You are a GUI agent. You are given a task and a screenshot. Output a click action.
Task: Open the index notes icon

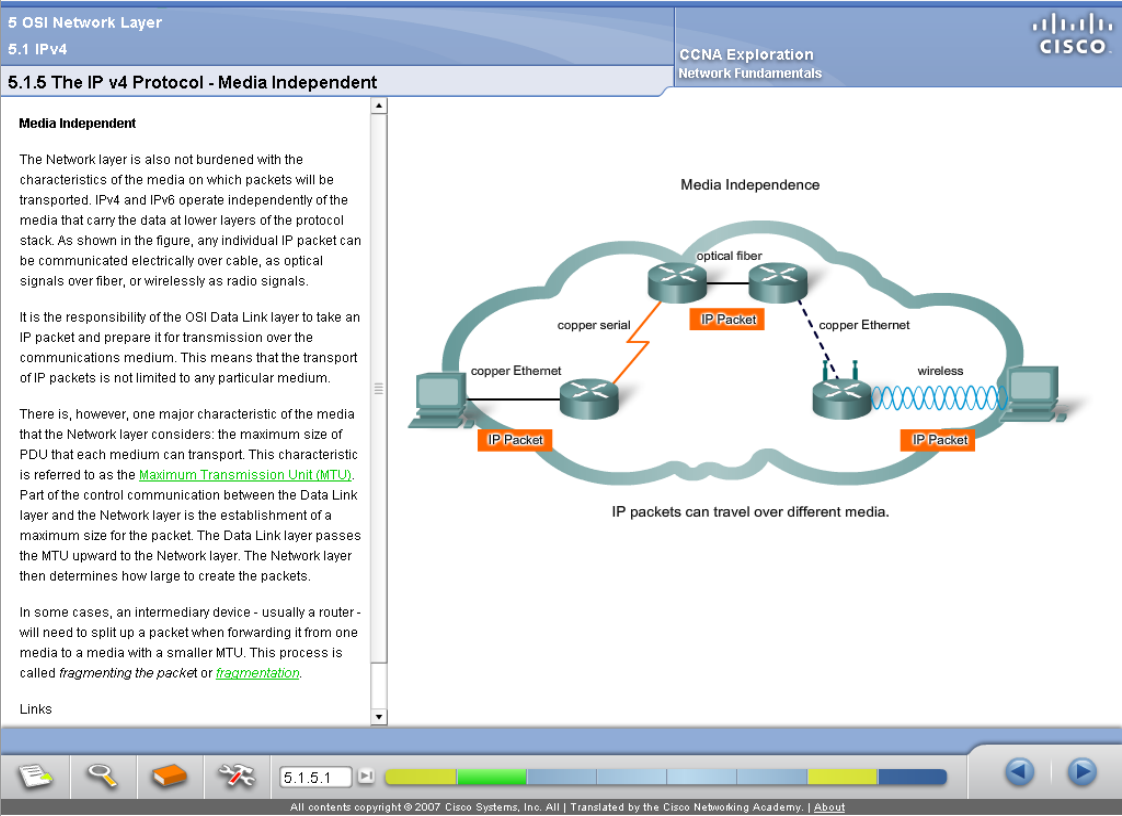[35, 776]
